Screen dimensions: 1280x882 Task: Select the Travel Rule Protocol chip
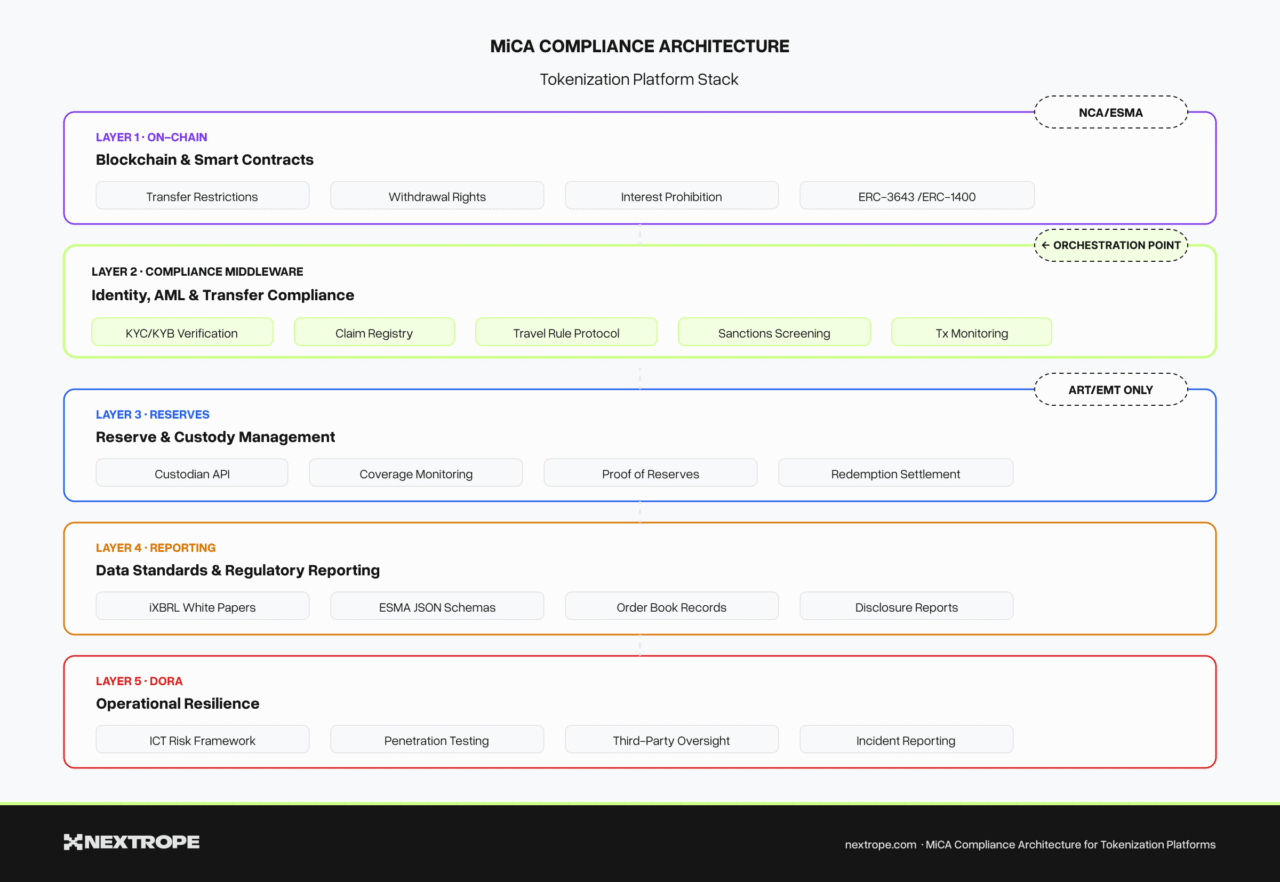tap(566, 333)
